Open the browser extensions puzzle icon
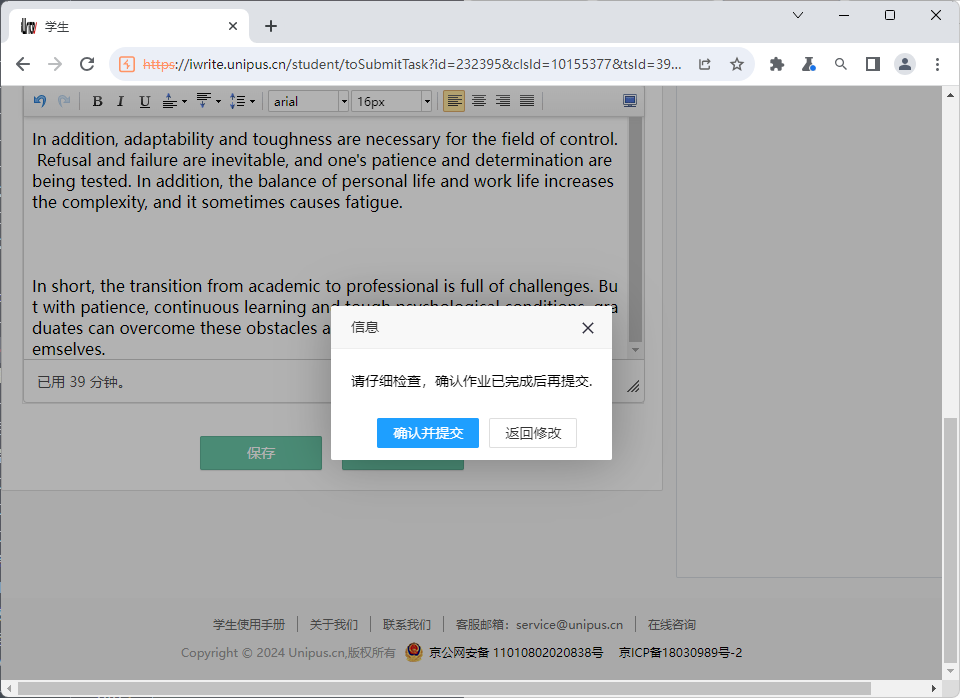The width and height of the screenshot is (960, 698). click(777, 62)
